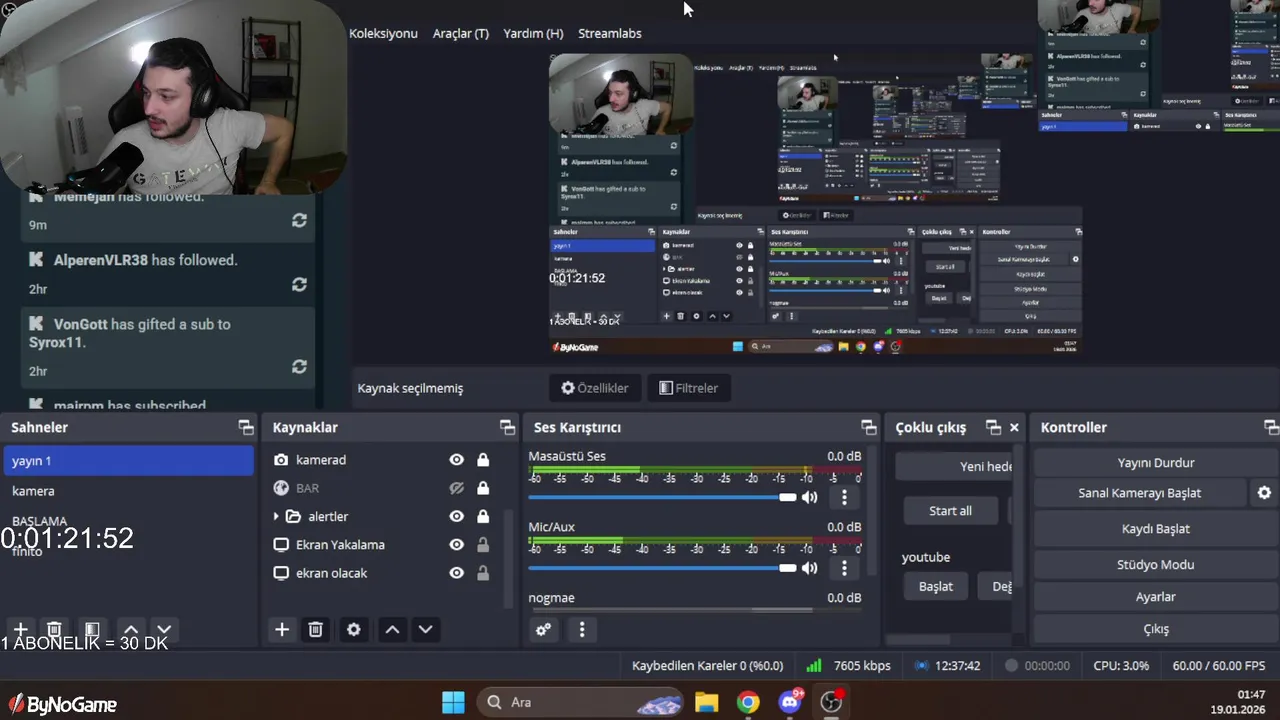Remove selected source with trash icon
This screenshot has height=720, width=1280.
[315, 629]
